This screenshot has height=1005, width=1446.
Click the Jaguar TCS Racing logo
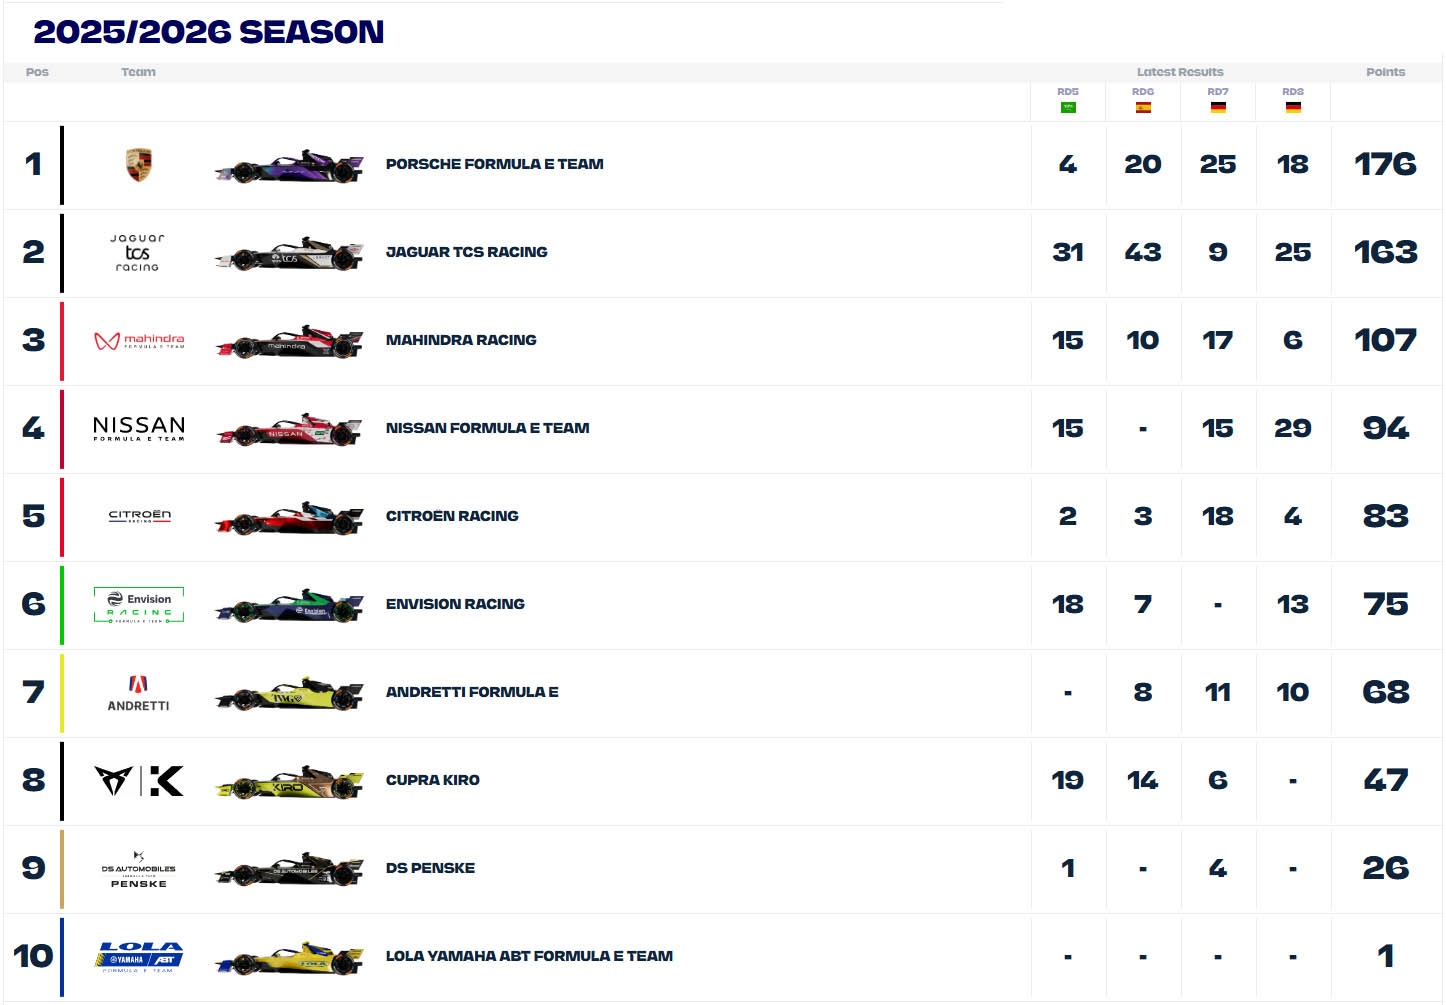point(138,253)
